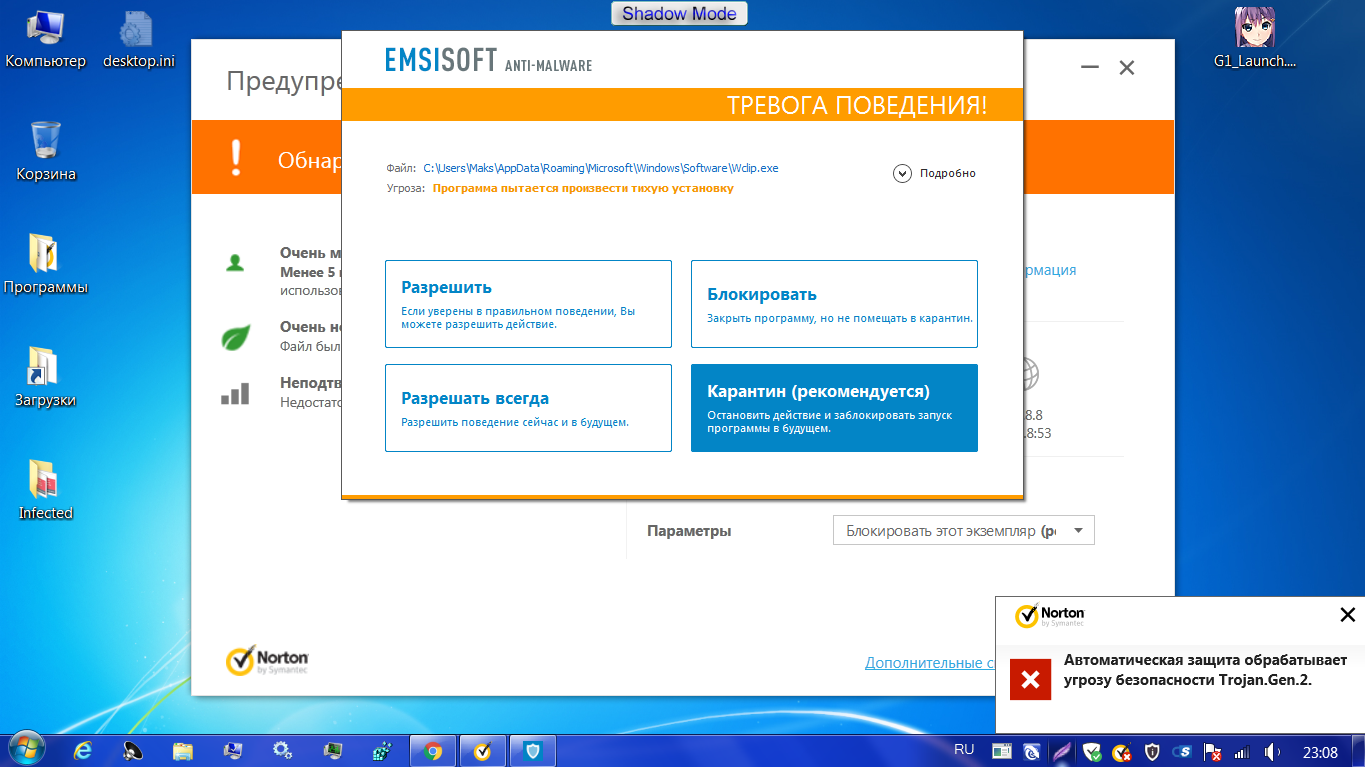
Task: Switch to the Norton taskbar button beside Chrome
Action: point(482,751)
